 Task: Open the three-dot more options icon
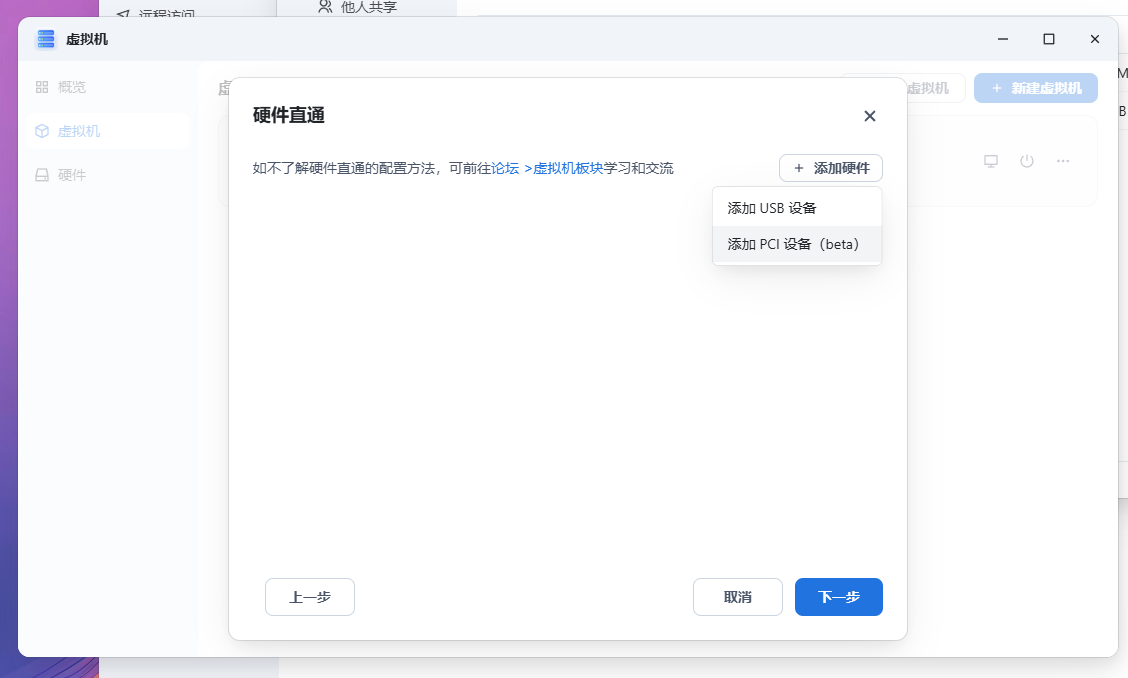[1063, 161]
